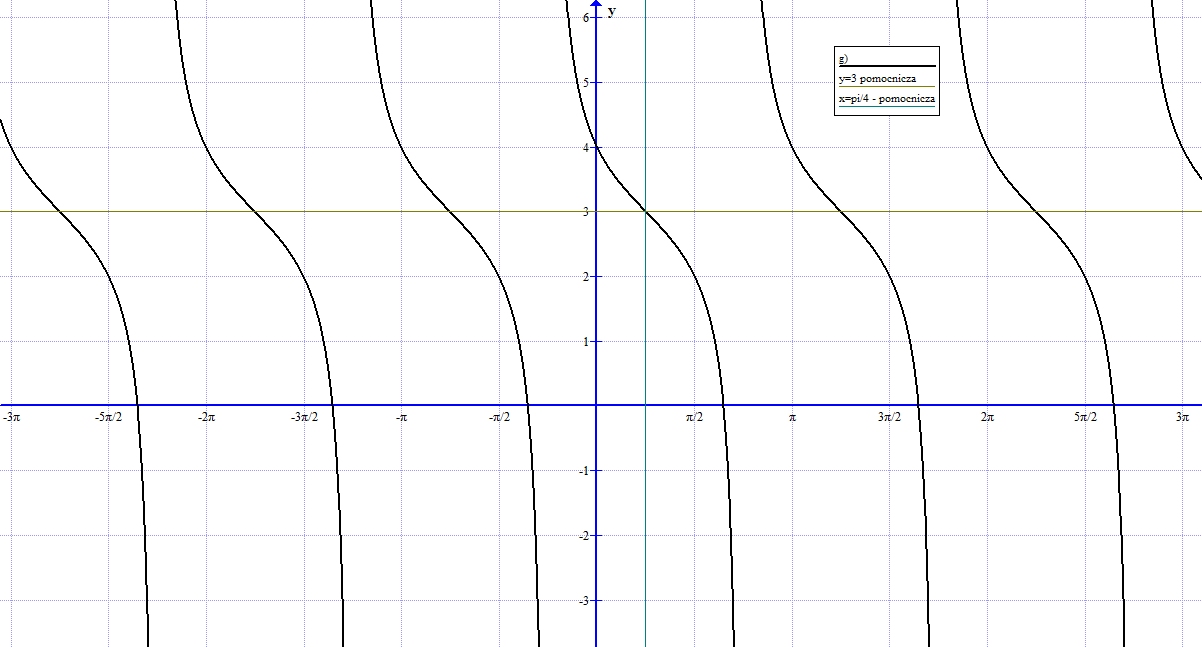Click the 5π/2 tick label
1202x647 pixels.
[x=1085, y=417]
